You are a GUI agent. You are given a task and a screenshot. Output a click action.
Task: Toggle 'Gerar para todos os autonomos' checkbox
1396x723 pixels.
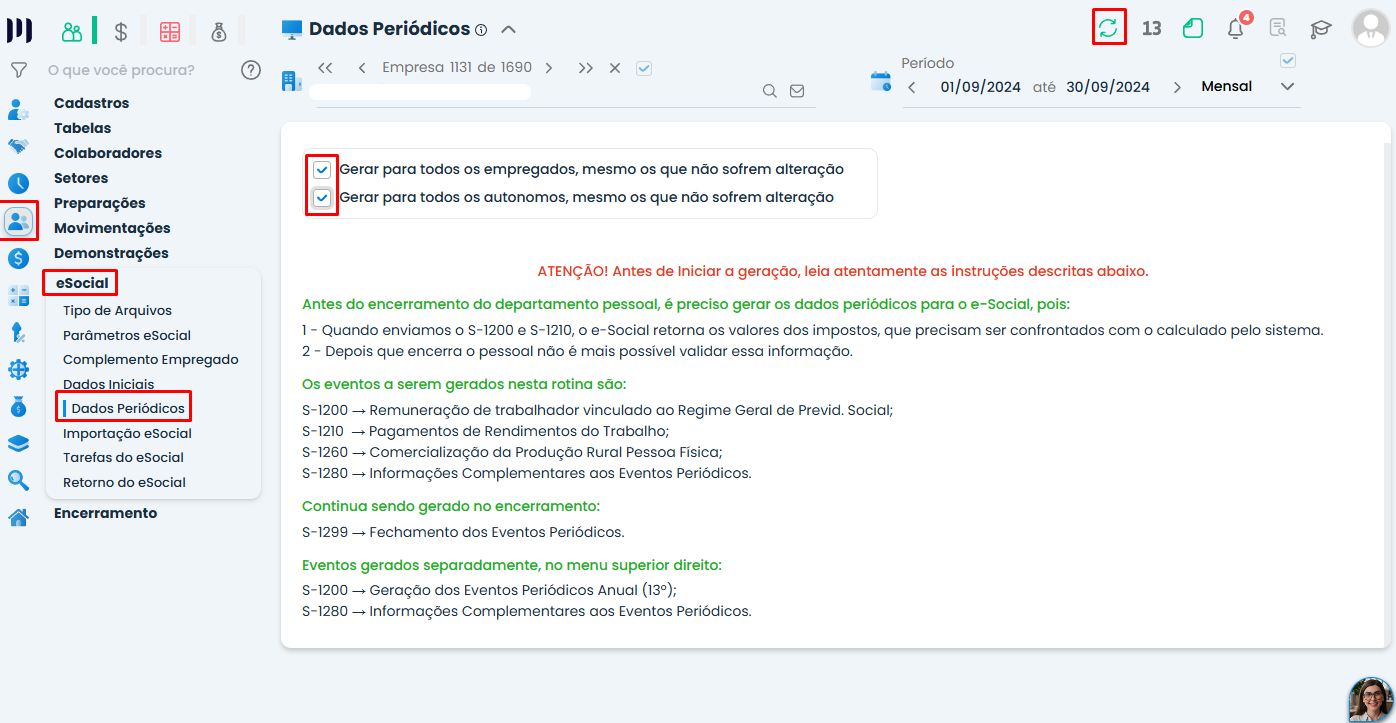[322, 198]
